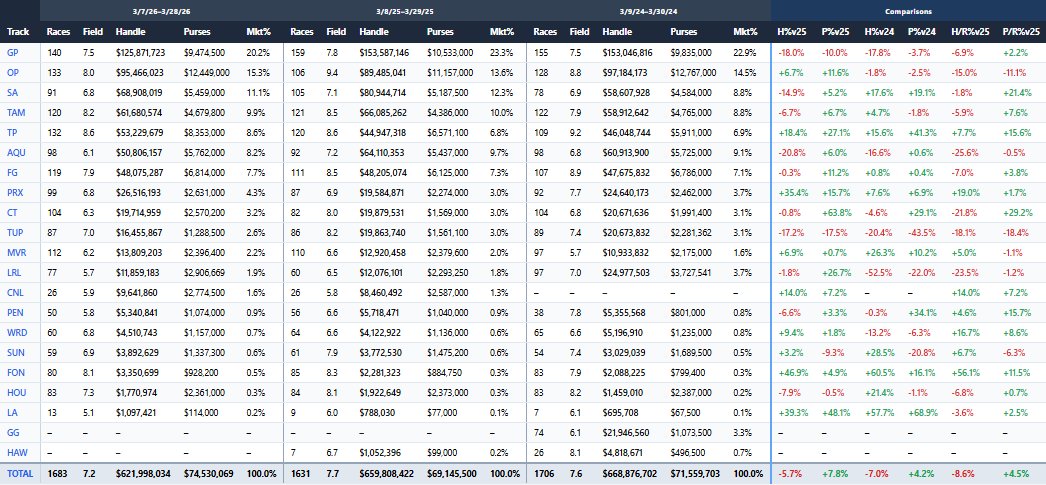Select LRL comparison value -52.5%
The width and height of the screenshot is (1046, 485).
(x=879, y=273)
